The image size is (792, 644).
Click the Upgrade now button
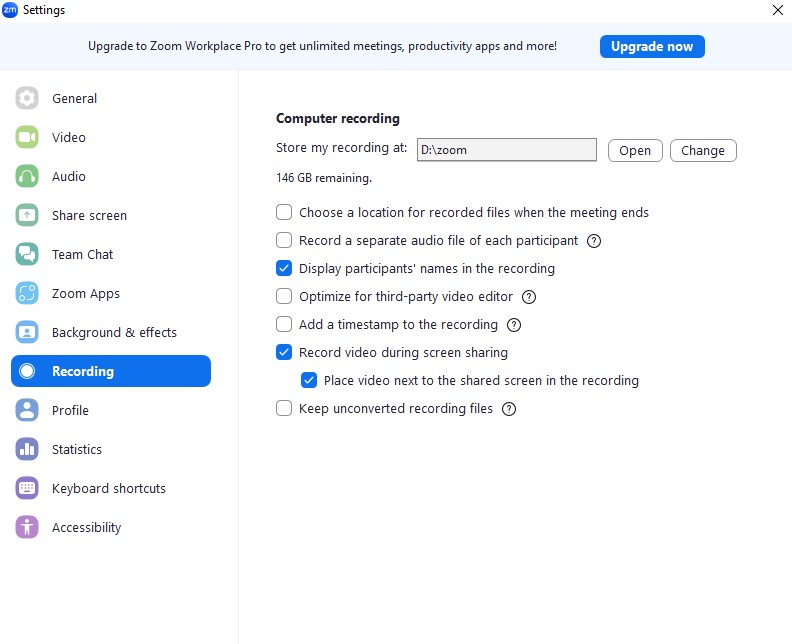652,46
